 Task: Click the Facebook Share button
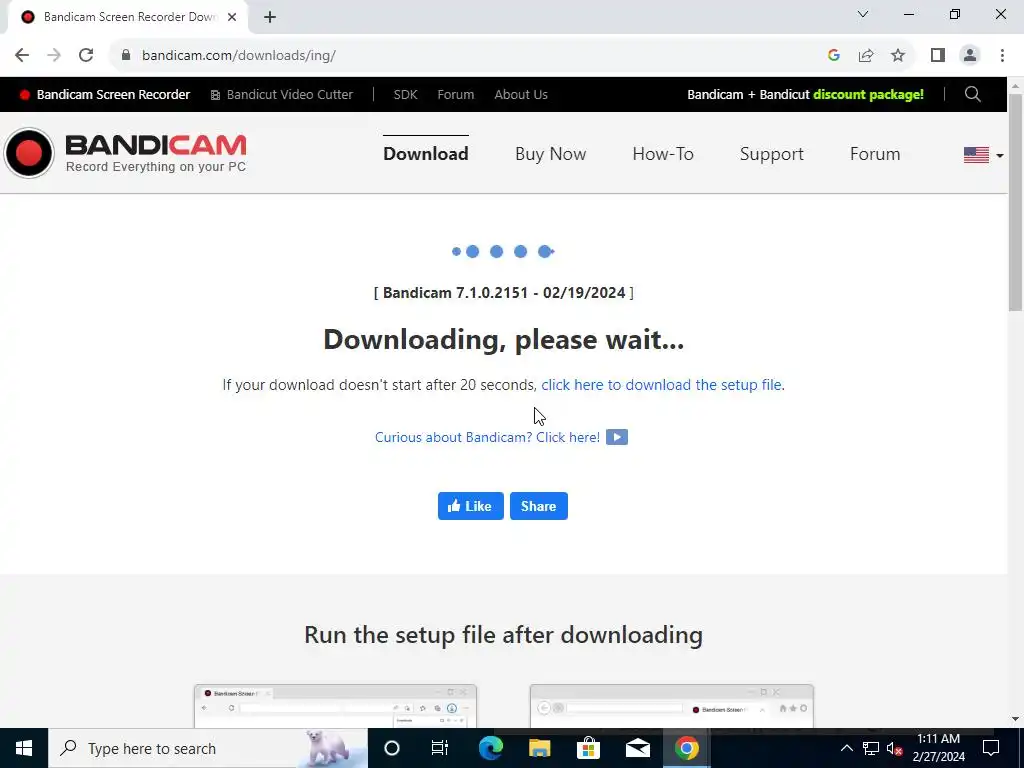539,506
